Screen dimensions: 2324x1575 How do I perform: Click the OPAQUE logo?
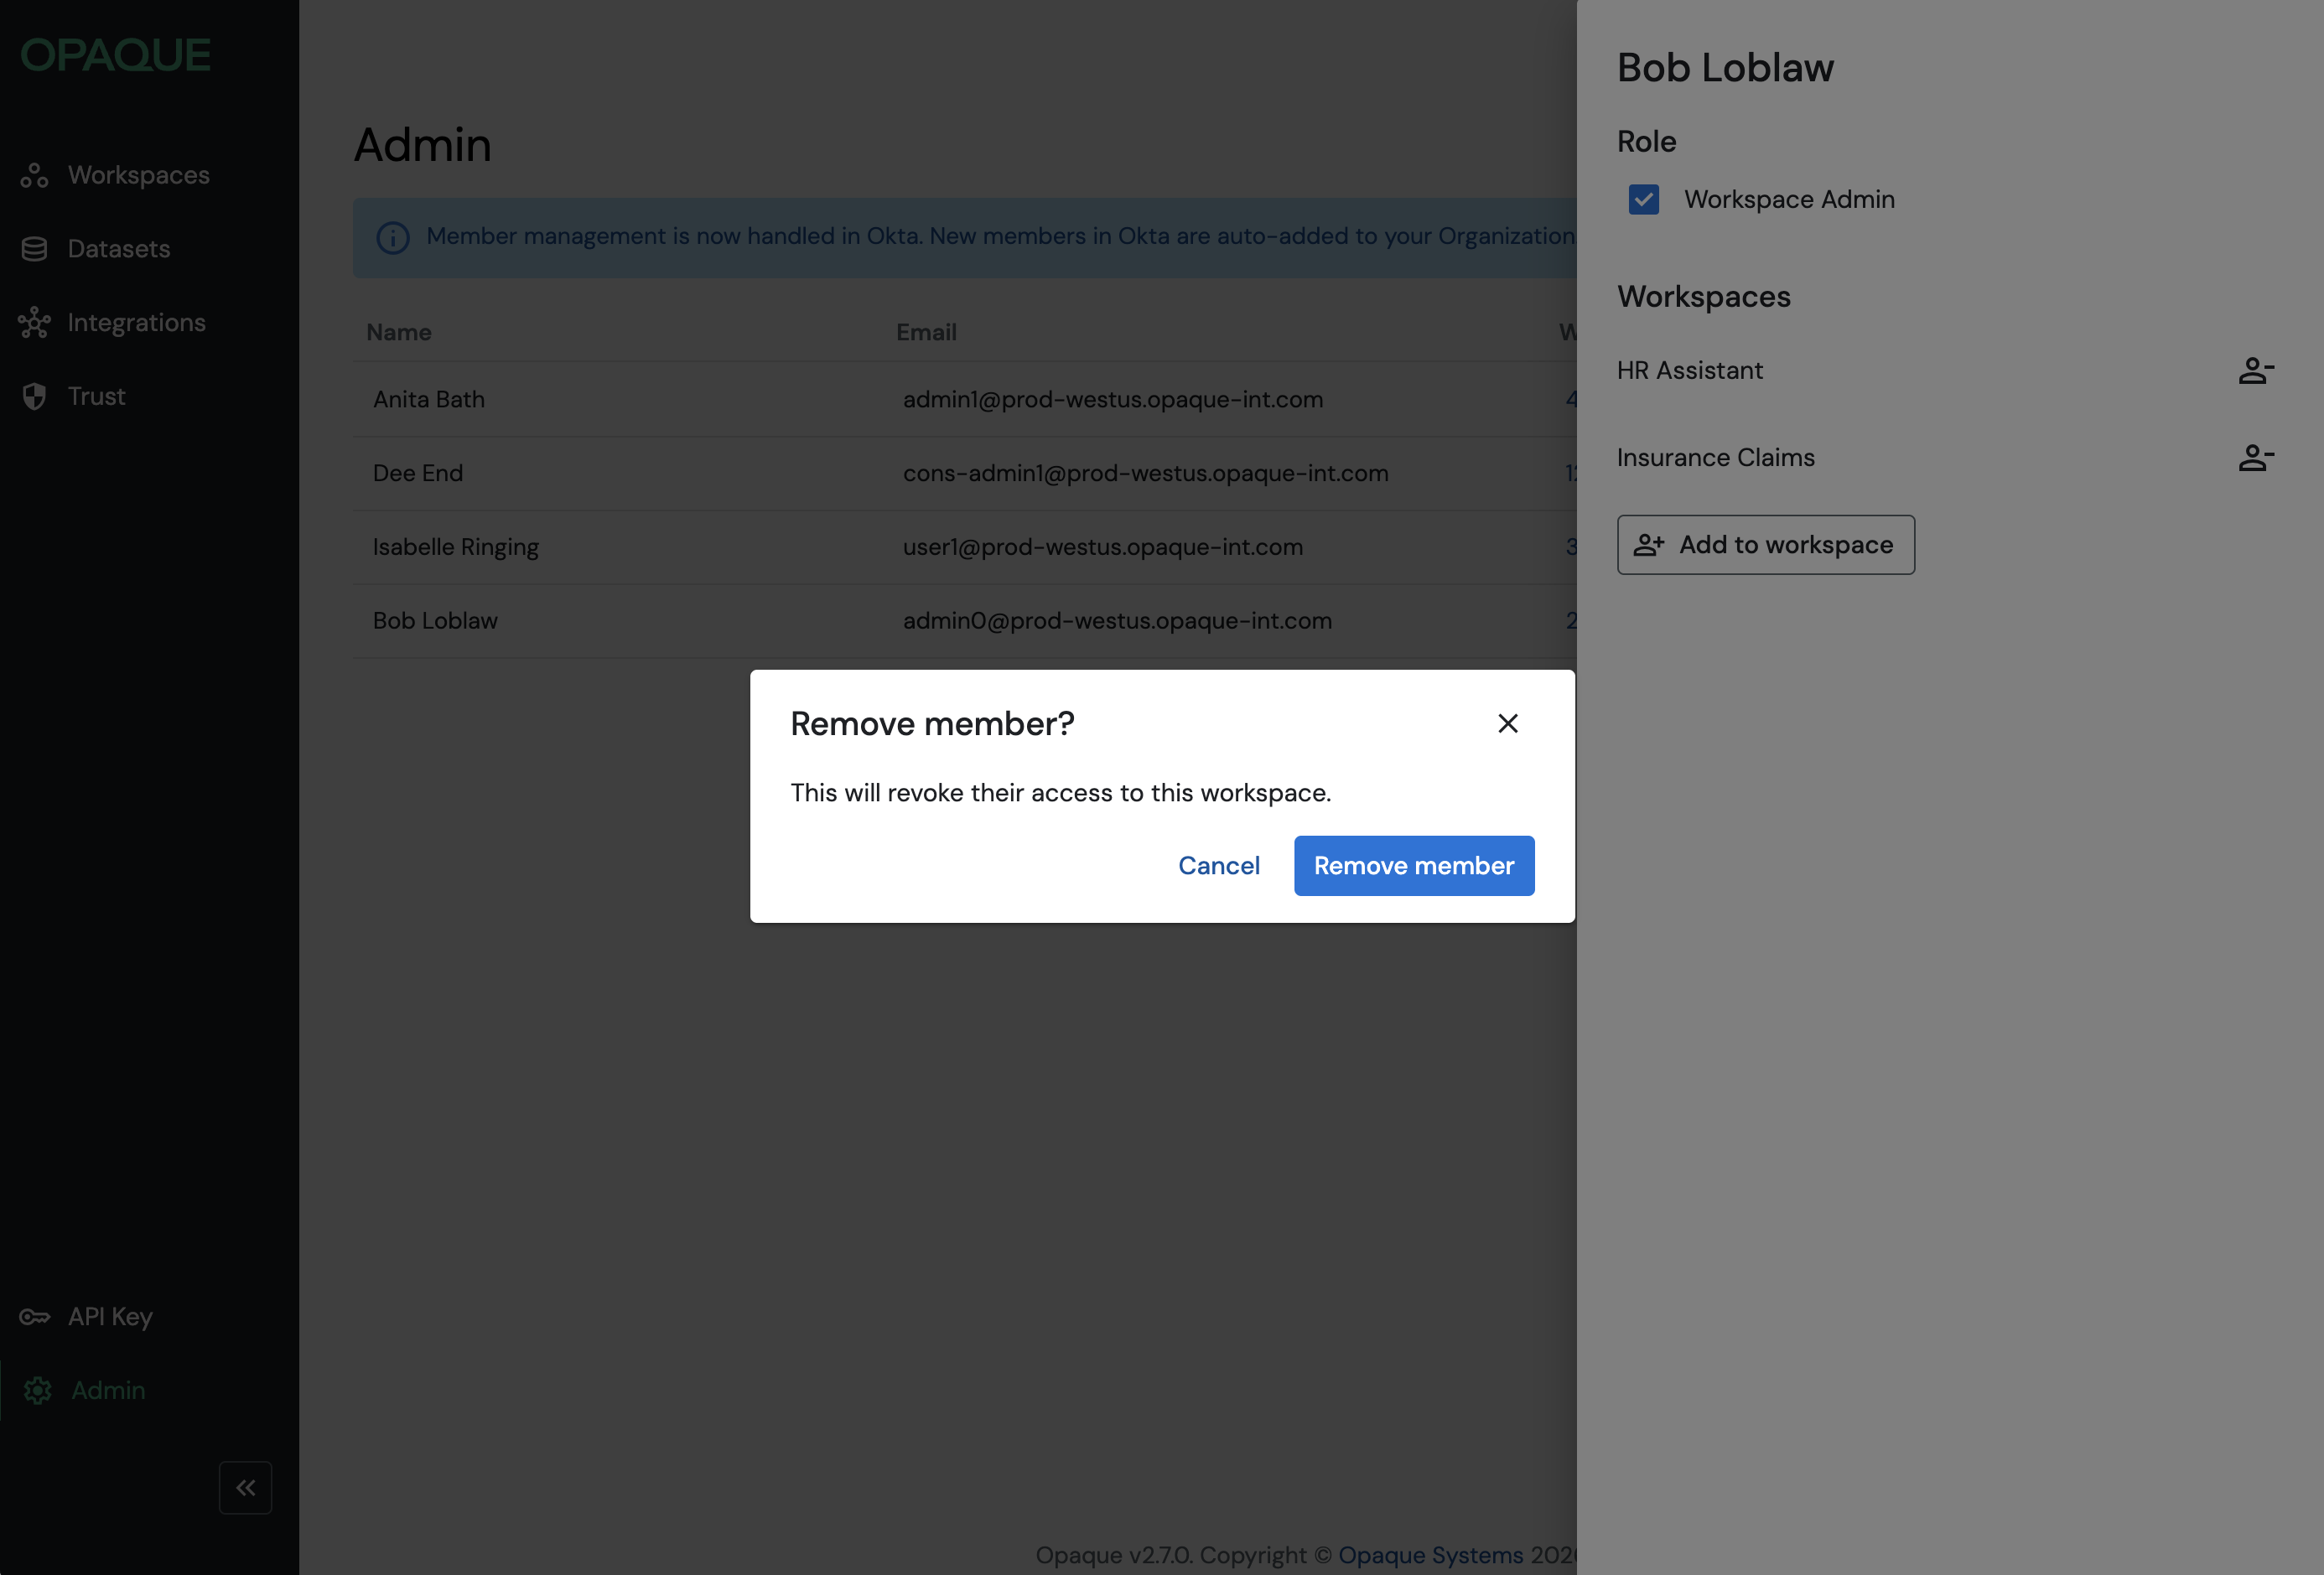point(115,55)
